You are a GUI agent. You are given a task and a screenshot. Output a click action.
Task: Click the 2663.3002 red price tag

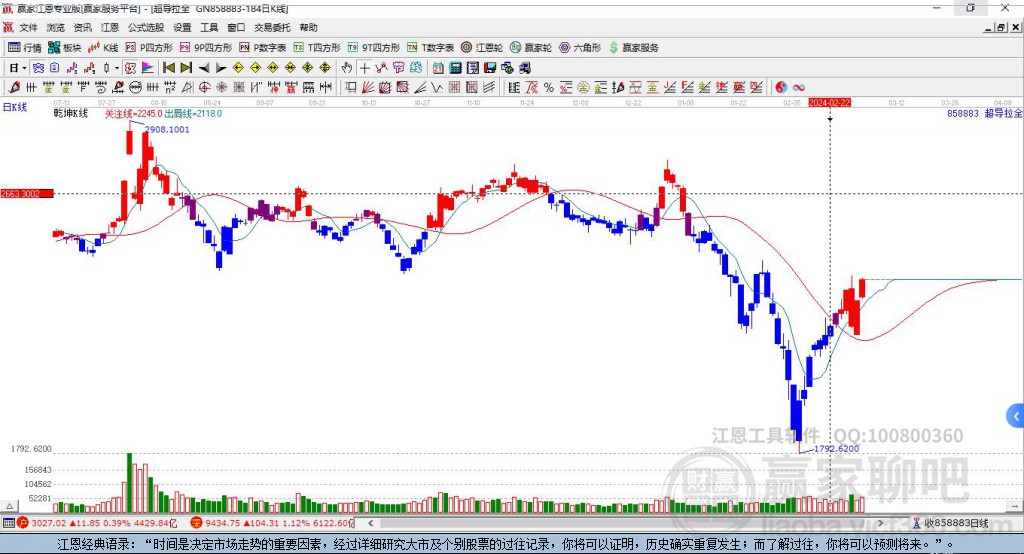coord(27,194)
